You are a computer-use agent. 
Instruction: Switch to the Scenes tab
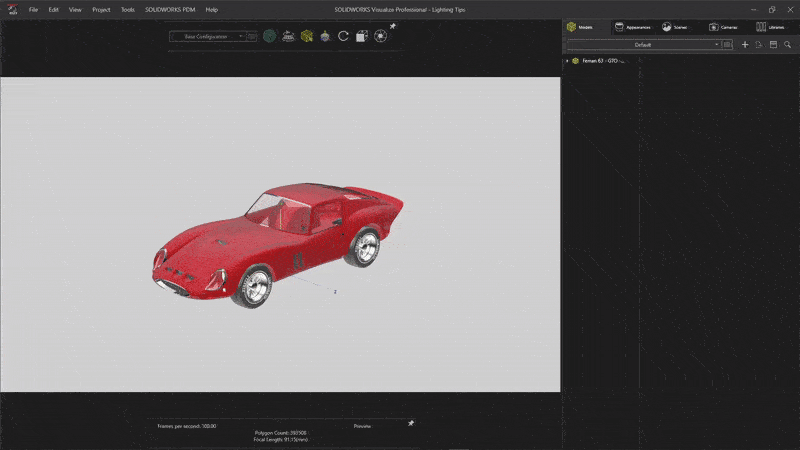point(675,27)
